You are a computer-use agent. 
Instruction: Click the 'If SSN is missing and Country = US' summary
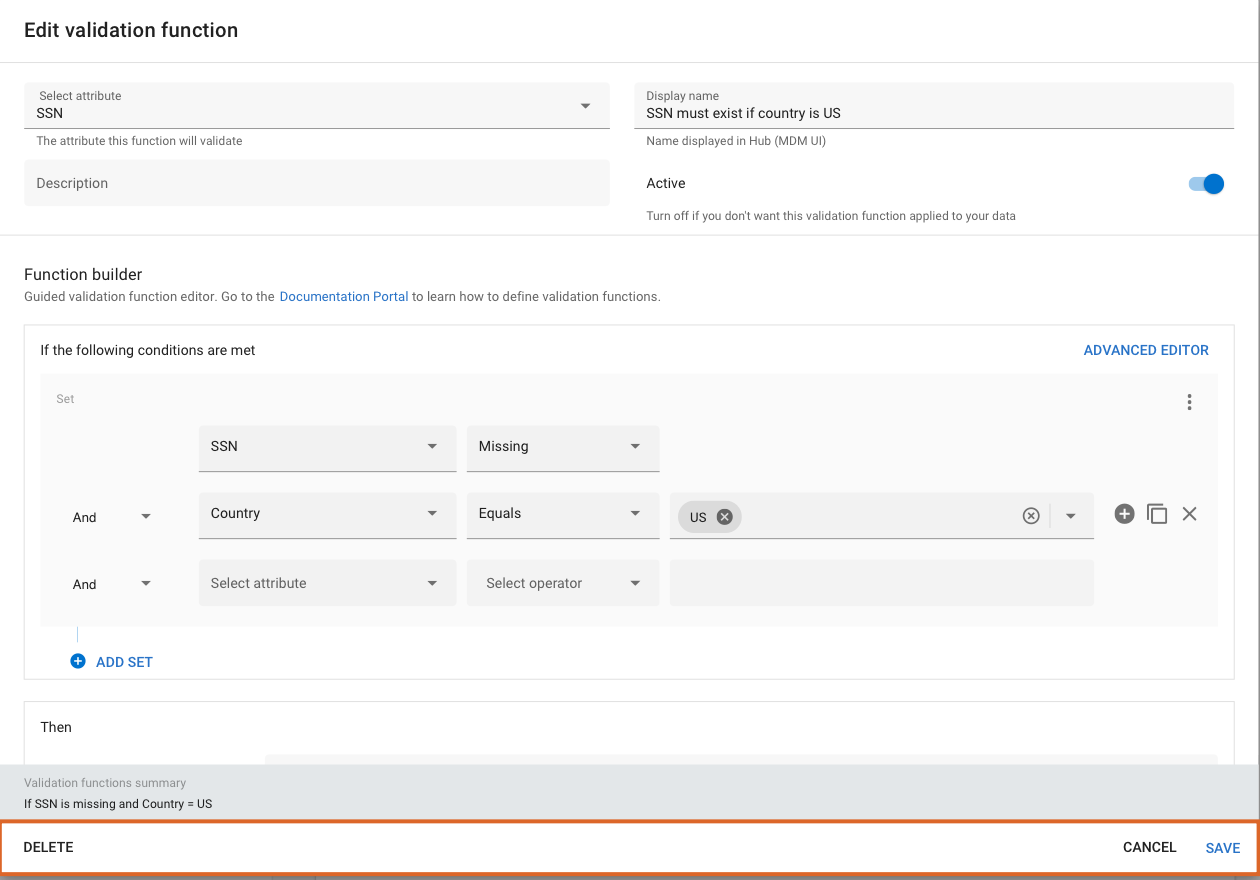(118, 803)
